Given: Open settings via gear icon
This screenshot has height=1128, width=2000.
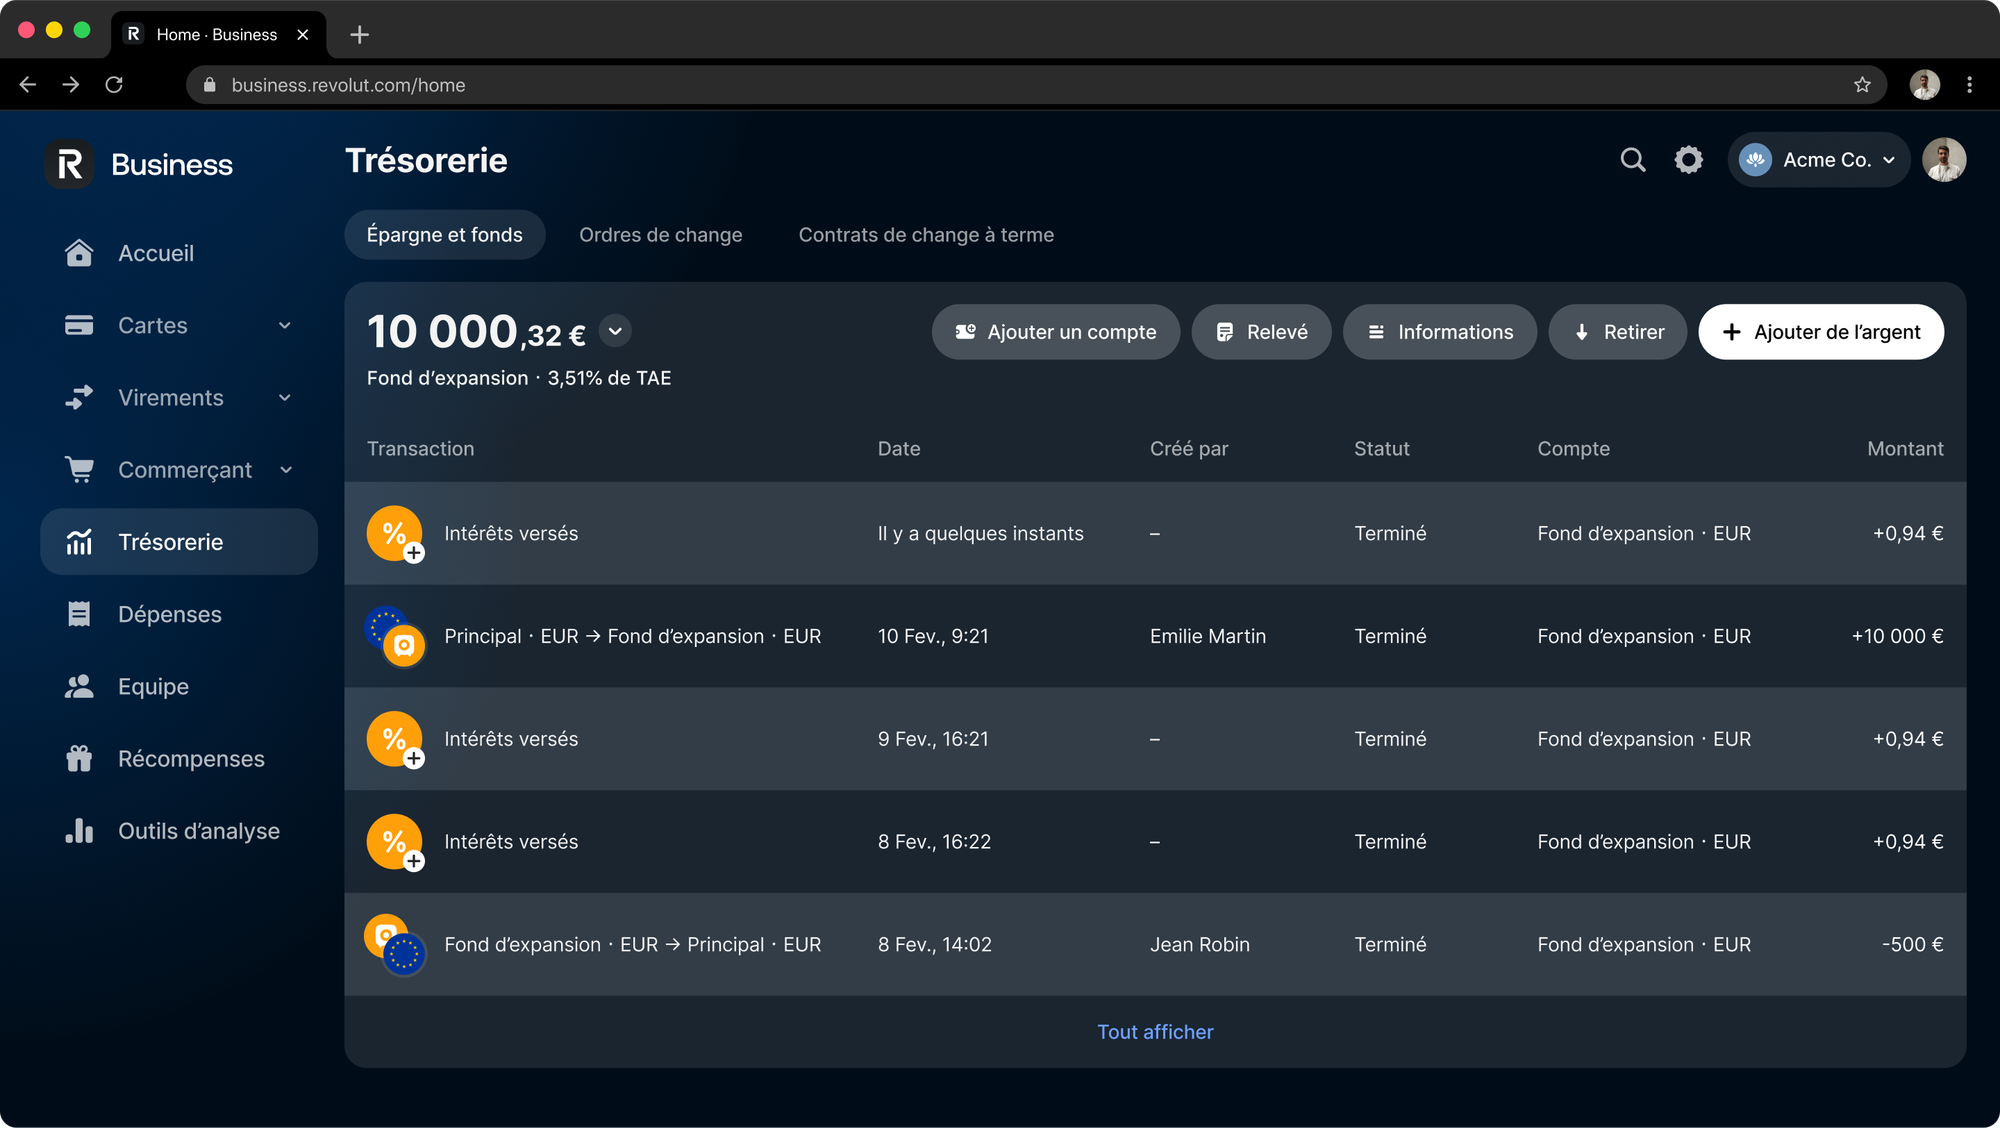Looking at the screenshot, I should [x=1689, y=160].
